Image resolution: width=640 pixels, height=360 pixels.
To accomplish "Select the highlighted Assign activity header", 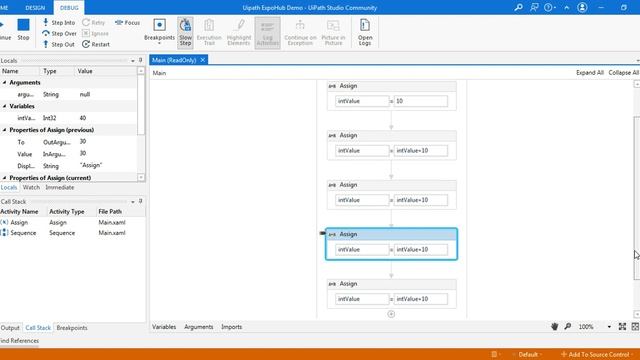I will tap(391, 234).
